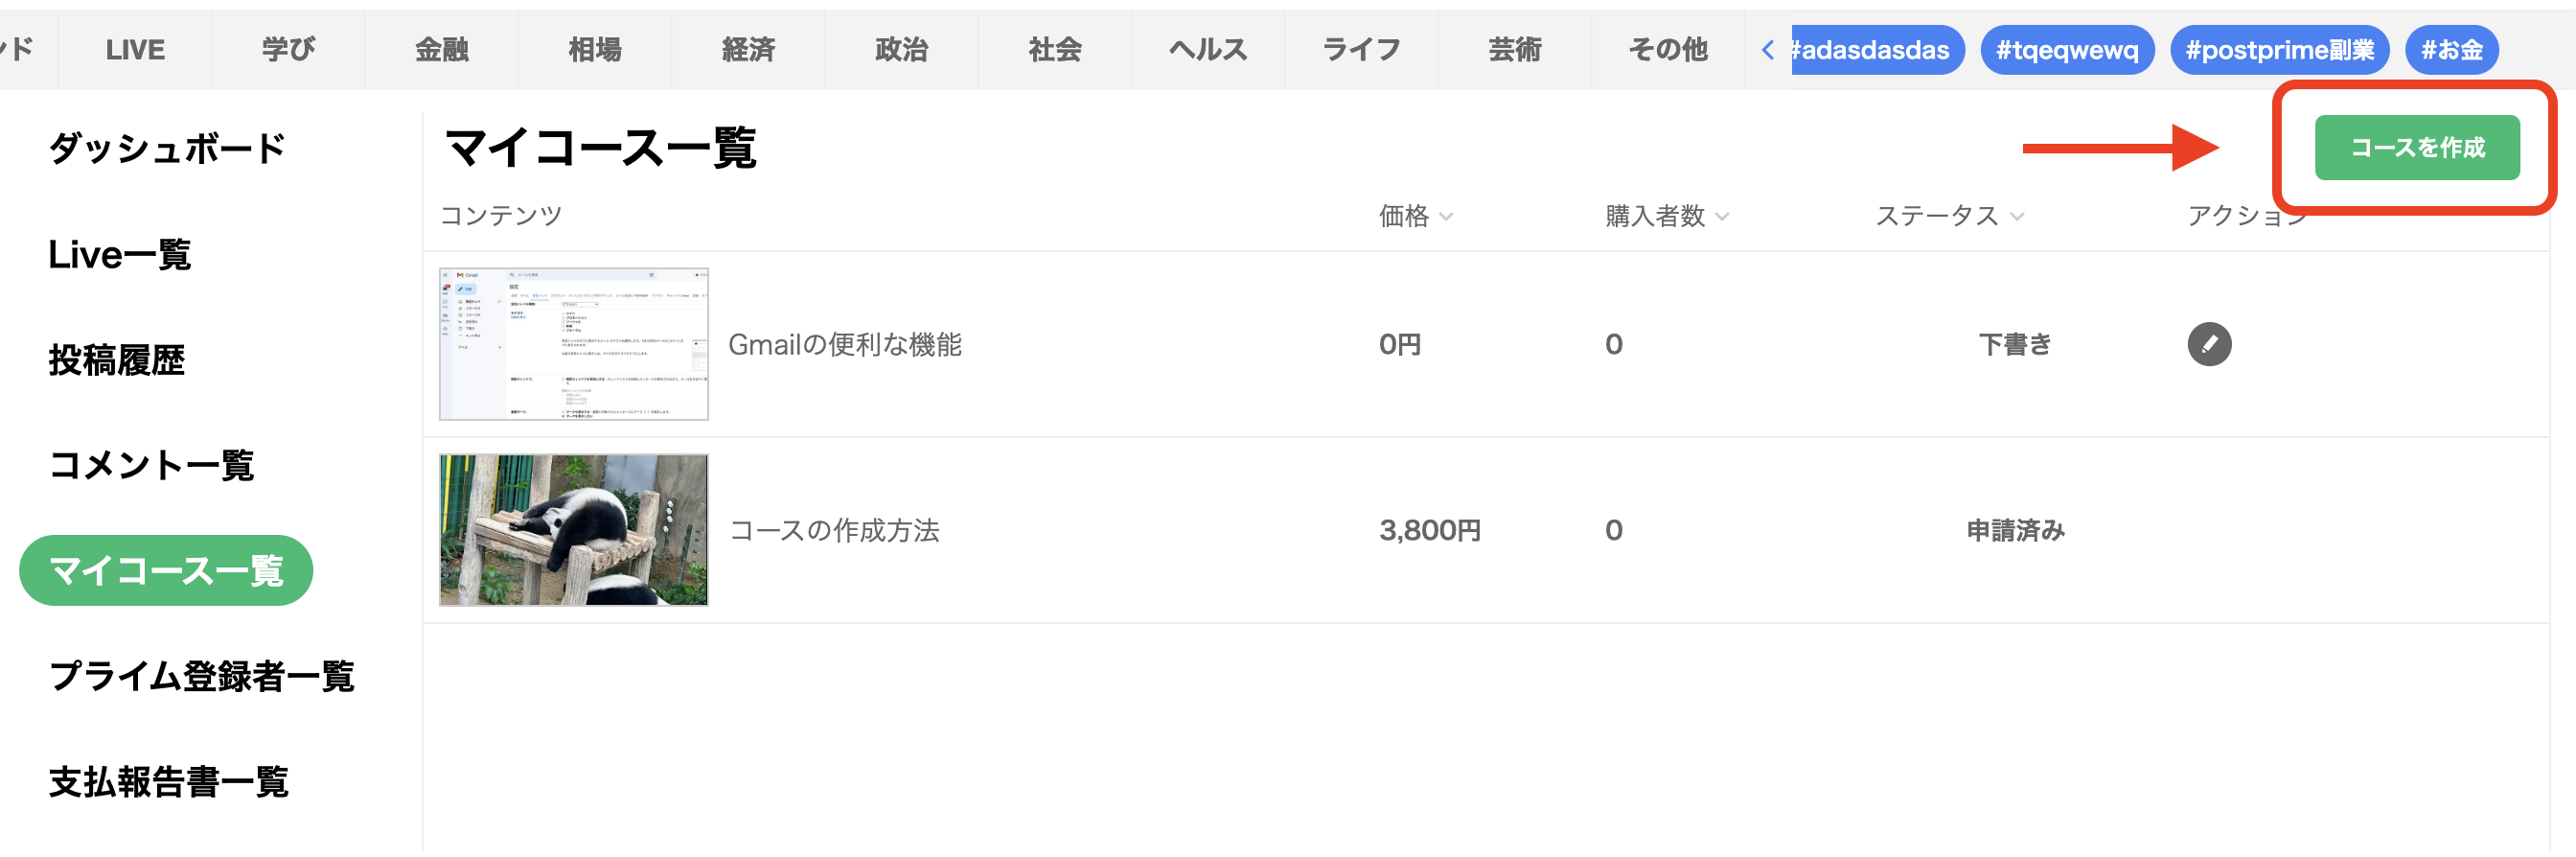The image size is (2576, 857).
Task: Click the left chevron beside hashtag tags
Action: point(1767,50)
